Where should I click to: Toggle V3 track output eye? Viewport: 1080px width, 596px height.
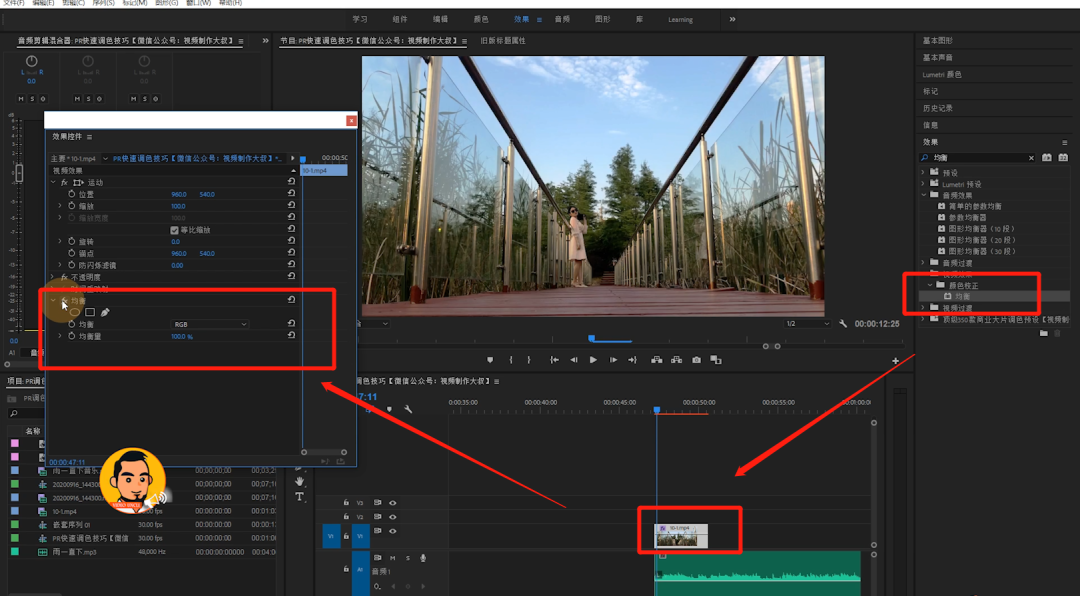393,502
